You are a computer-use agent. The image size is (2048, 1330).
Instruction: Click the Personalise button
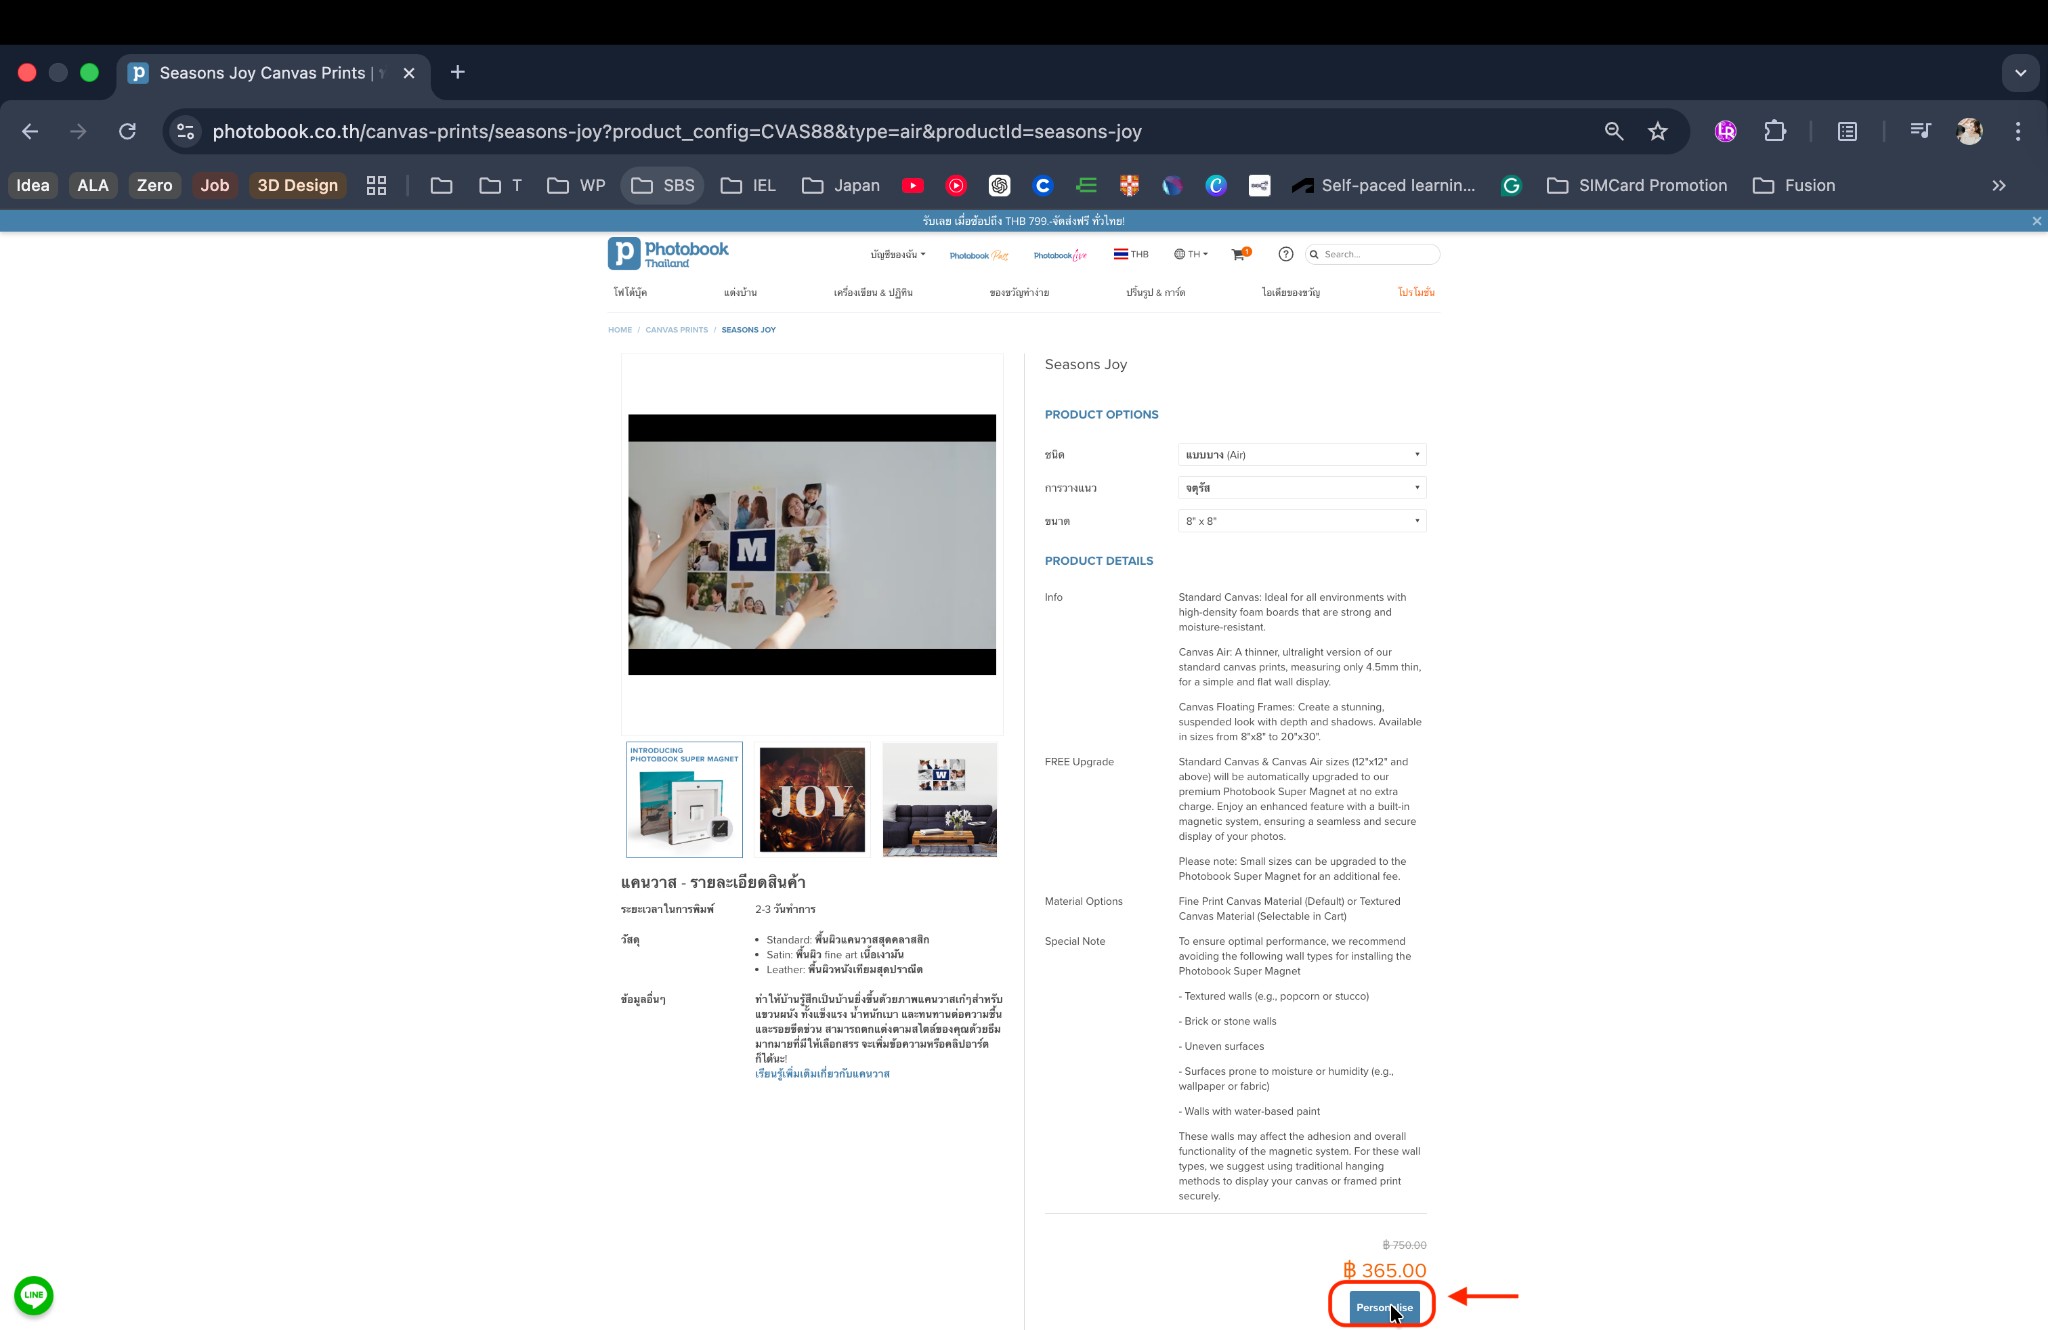pyautogui.click(x=1384, y=1307)
